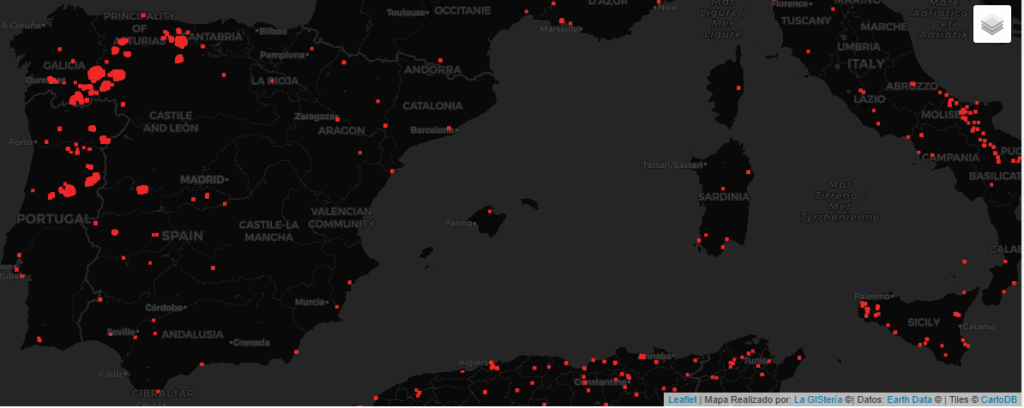The image size is (1024, 408).
Task: Click the Catania city label
Action: (x=978, y=326)
